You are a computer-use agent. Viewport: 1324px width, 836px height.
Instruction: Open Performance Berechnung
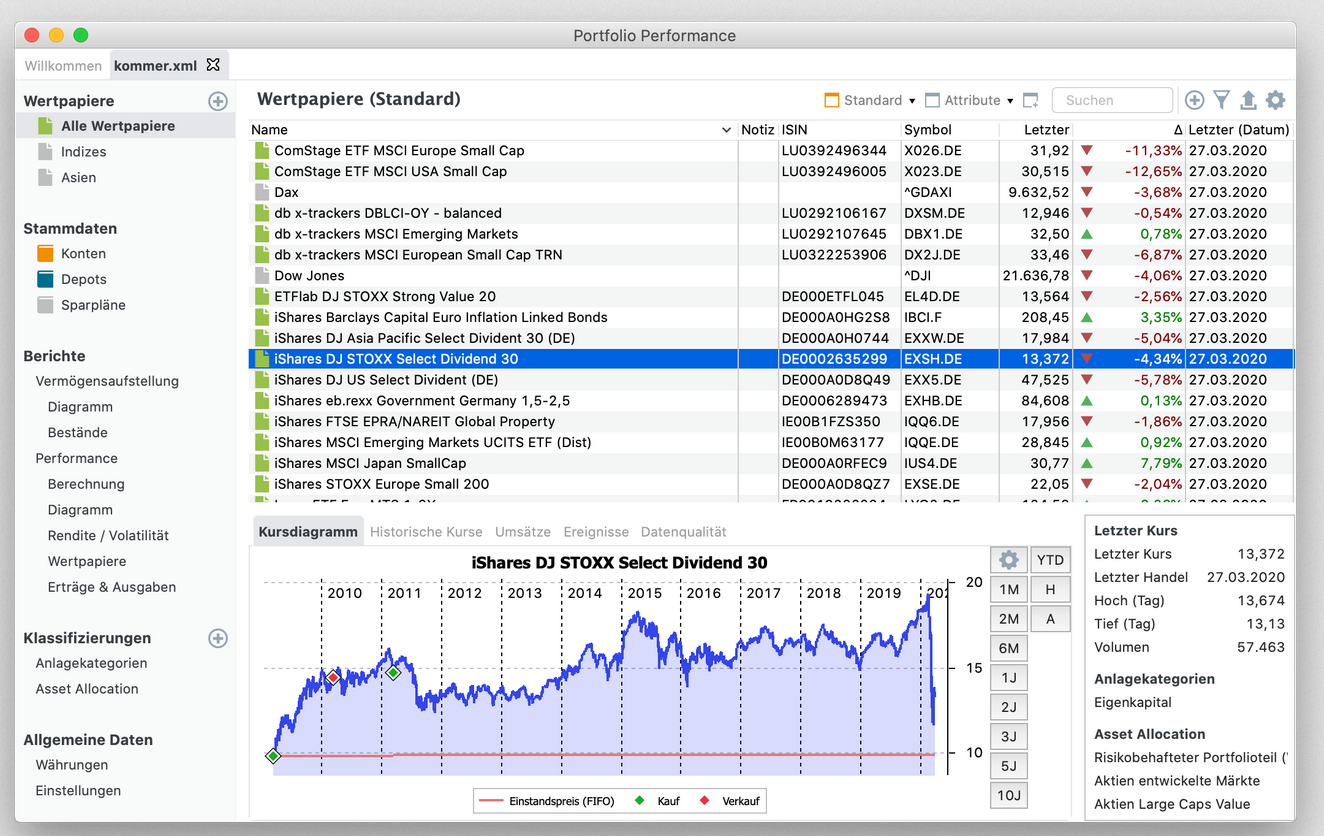pos(86,484)
